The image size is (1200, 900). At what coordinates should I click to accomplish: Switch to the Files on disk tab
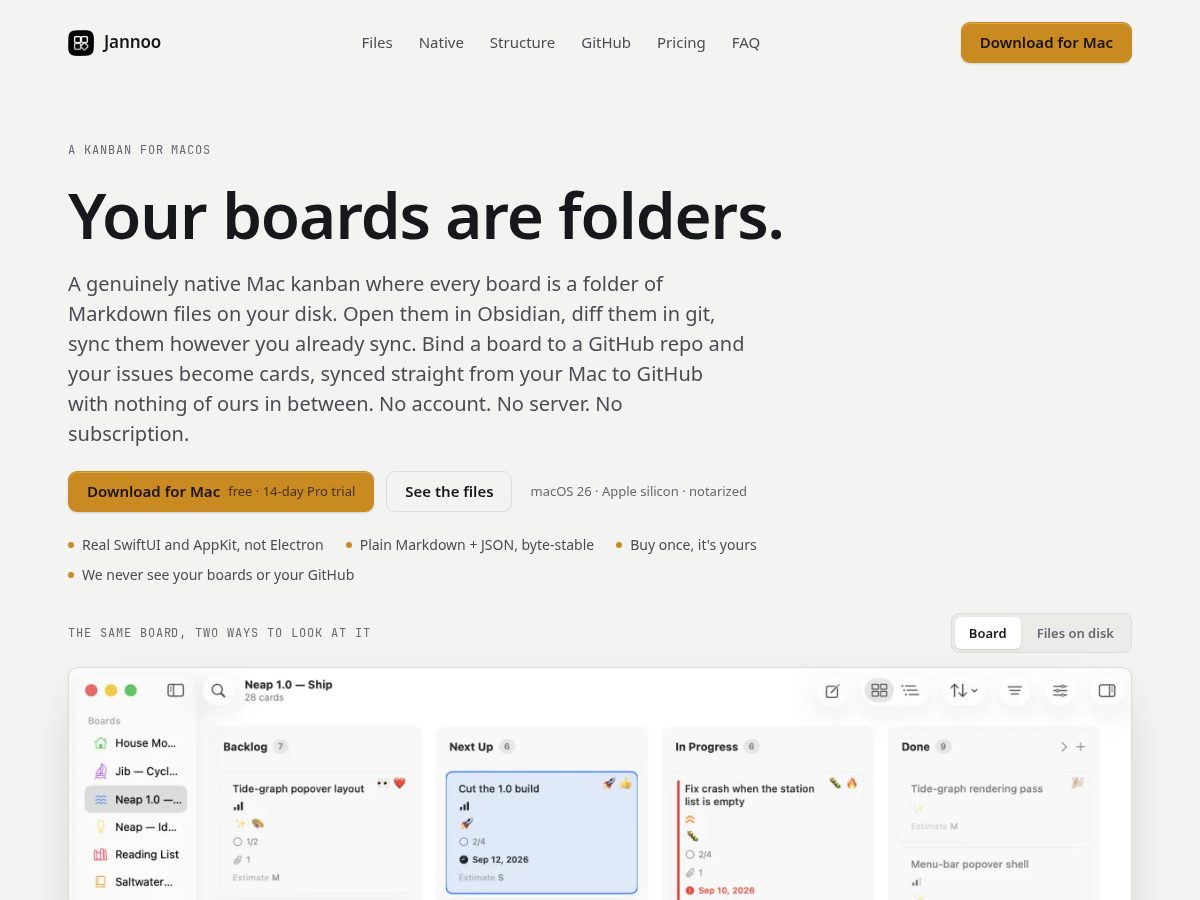point(1075,633)
